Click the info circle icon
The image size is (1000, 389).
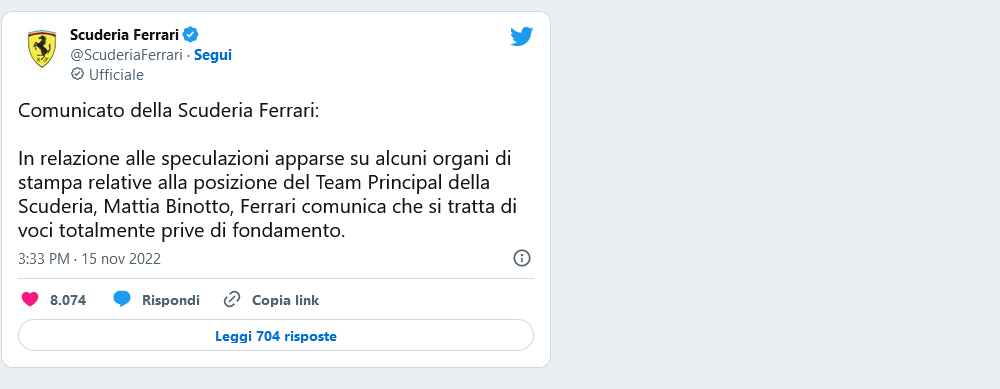click(522, 258)
